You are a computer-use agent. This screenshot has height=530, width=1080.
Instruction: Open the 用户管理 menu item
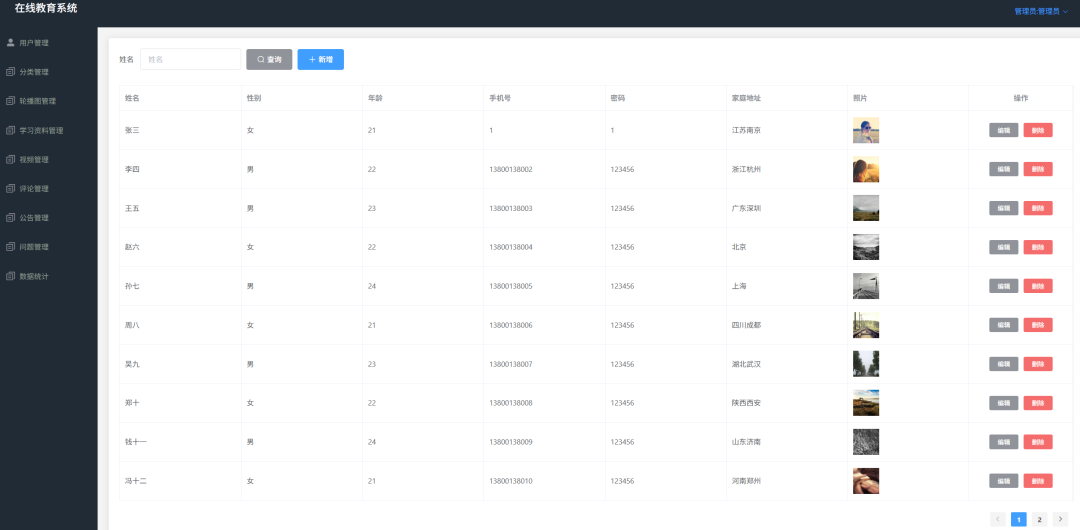[48, 43]
